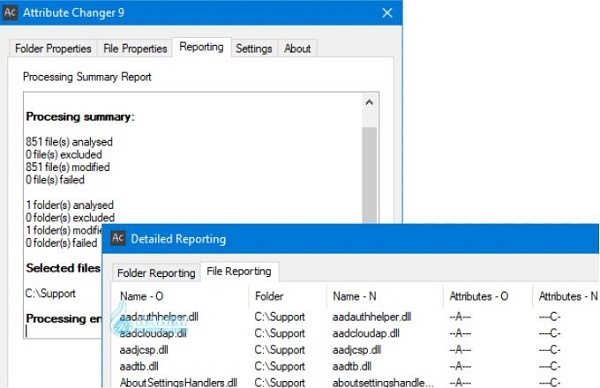Click the '0 file(s) failed' line
Viewport: 600px width, 388px height.
tap(55, 180)
